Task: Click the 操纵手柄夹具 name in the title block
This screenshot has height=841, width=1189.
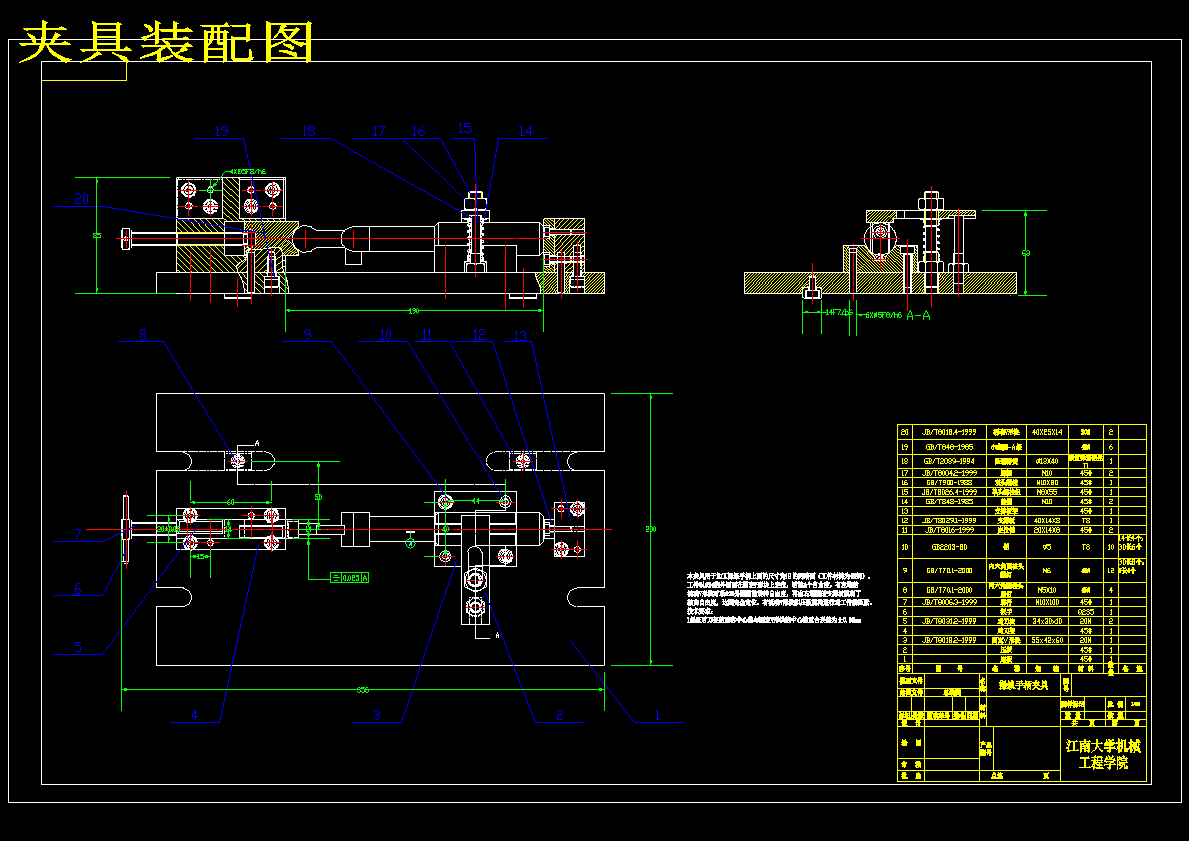Action: point(1022,686)
